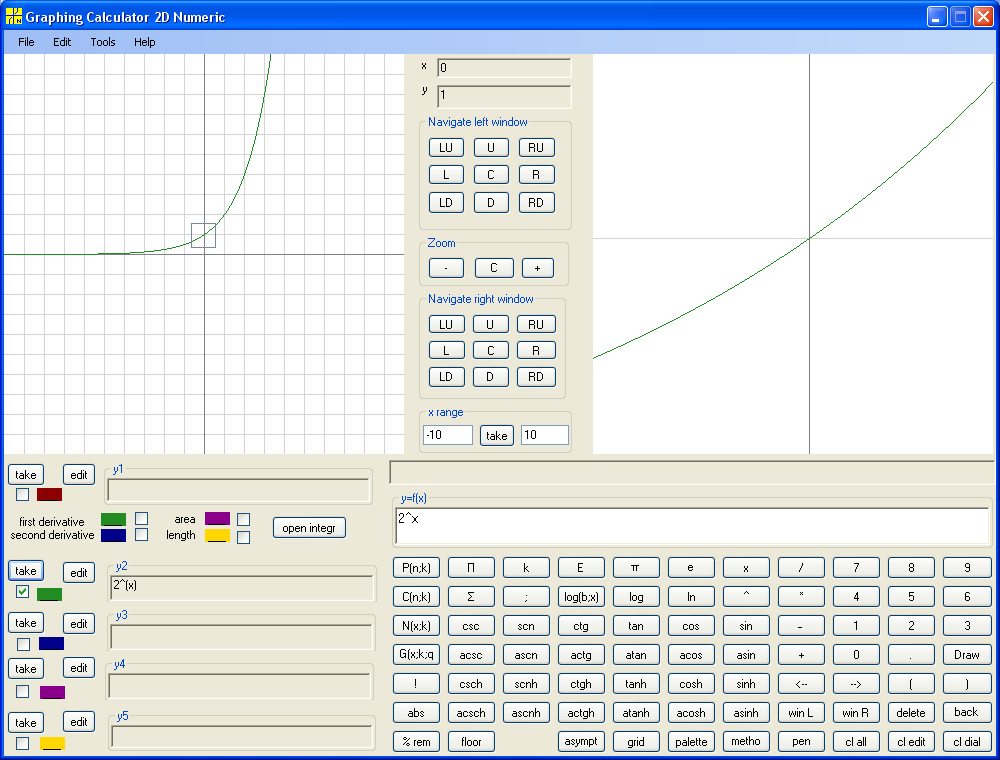Zoom out with the minus button

tap(446, 268)
